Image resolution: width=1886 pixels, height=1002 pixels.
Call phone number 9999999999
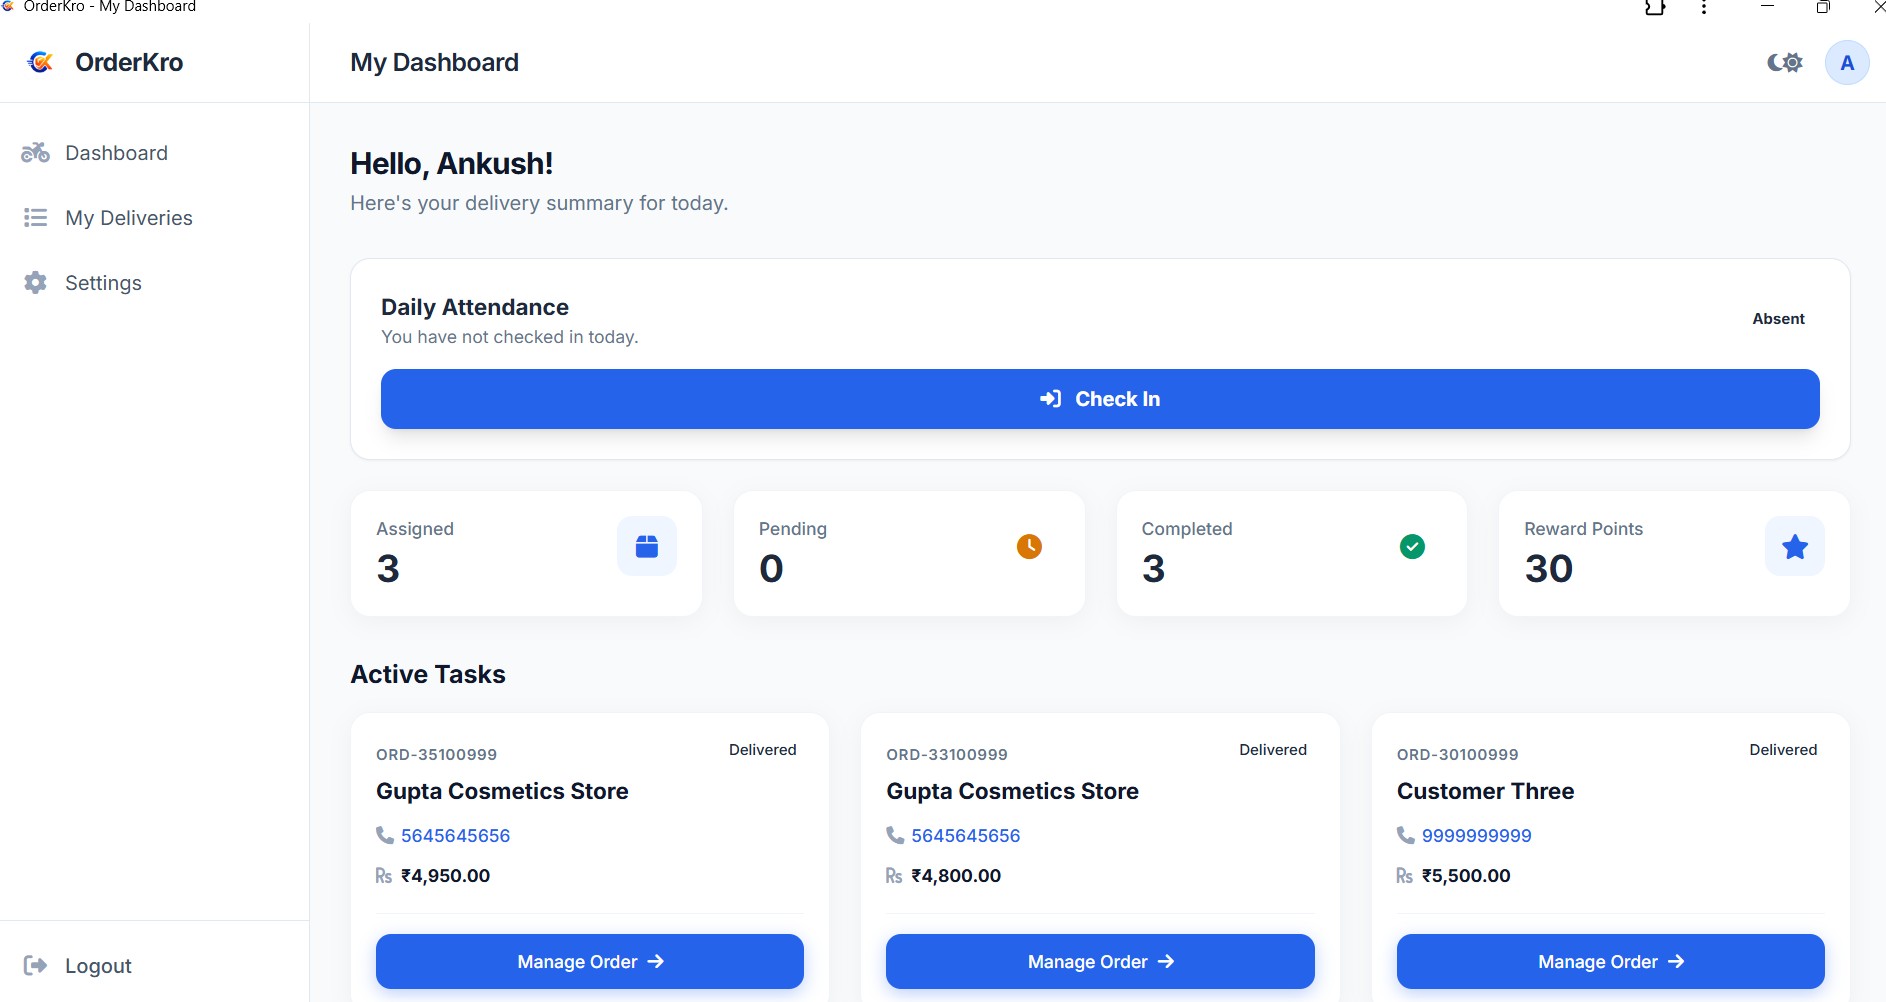[1476, 835]
